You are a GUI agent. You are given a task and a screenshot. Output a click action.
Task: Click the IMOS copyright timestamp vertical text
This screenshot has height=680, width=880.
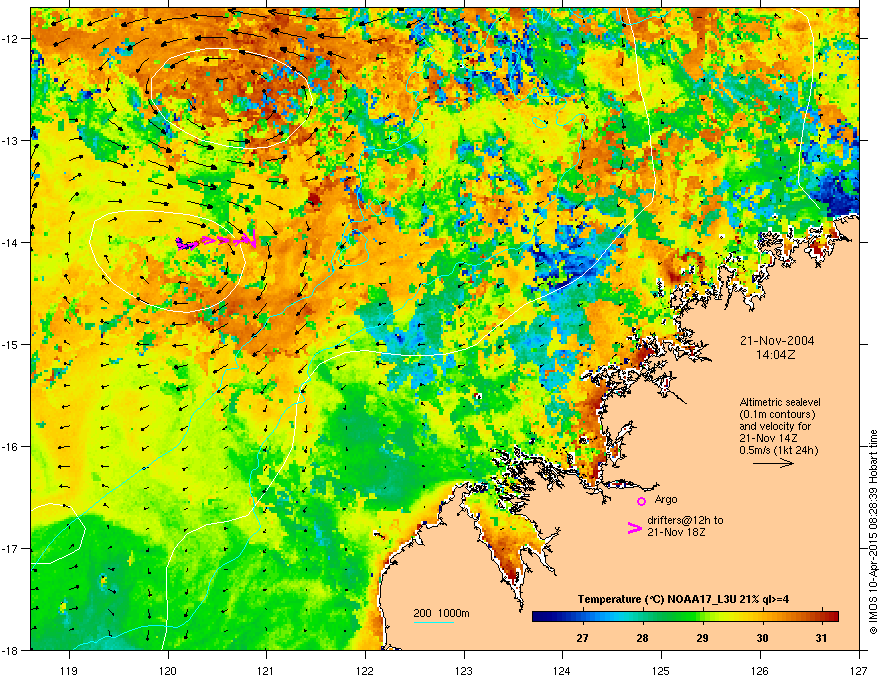pyautogui.click(x=873, y=532)
